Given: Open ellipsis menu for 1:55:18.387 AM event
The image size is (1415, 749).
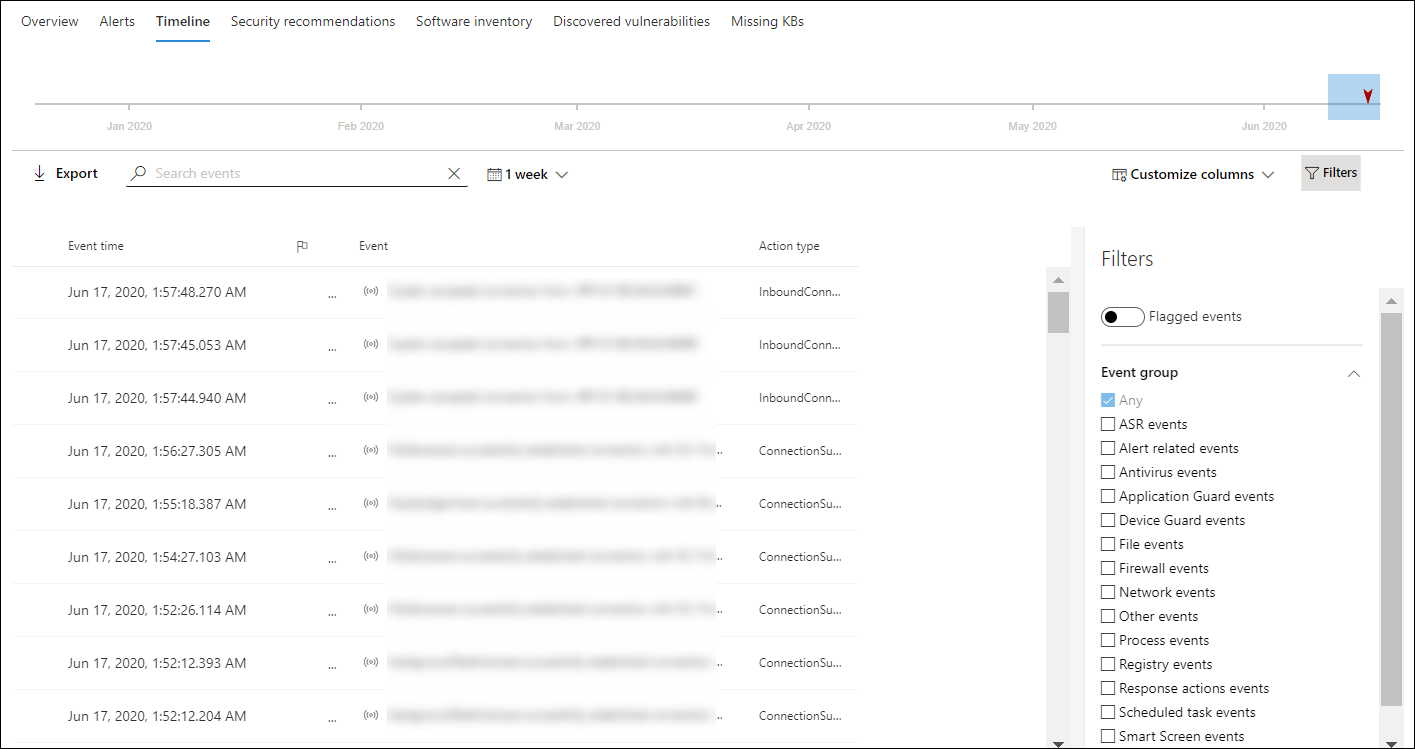Looking at the screenshot, I should pyautogui.click(x=332, y=505).
